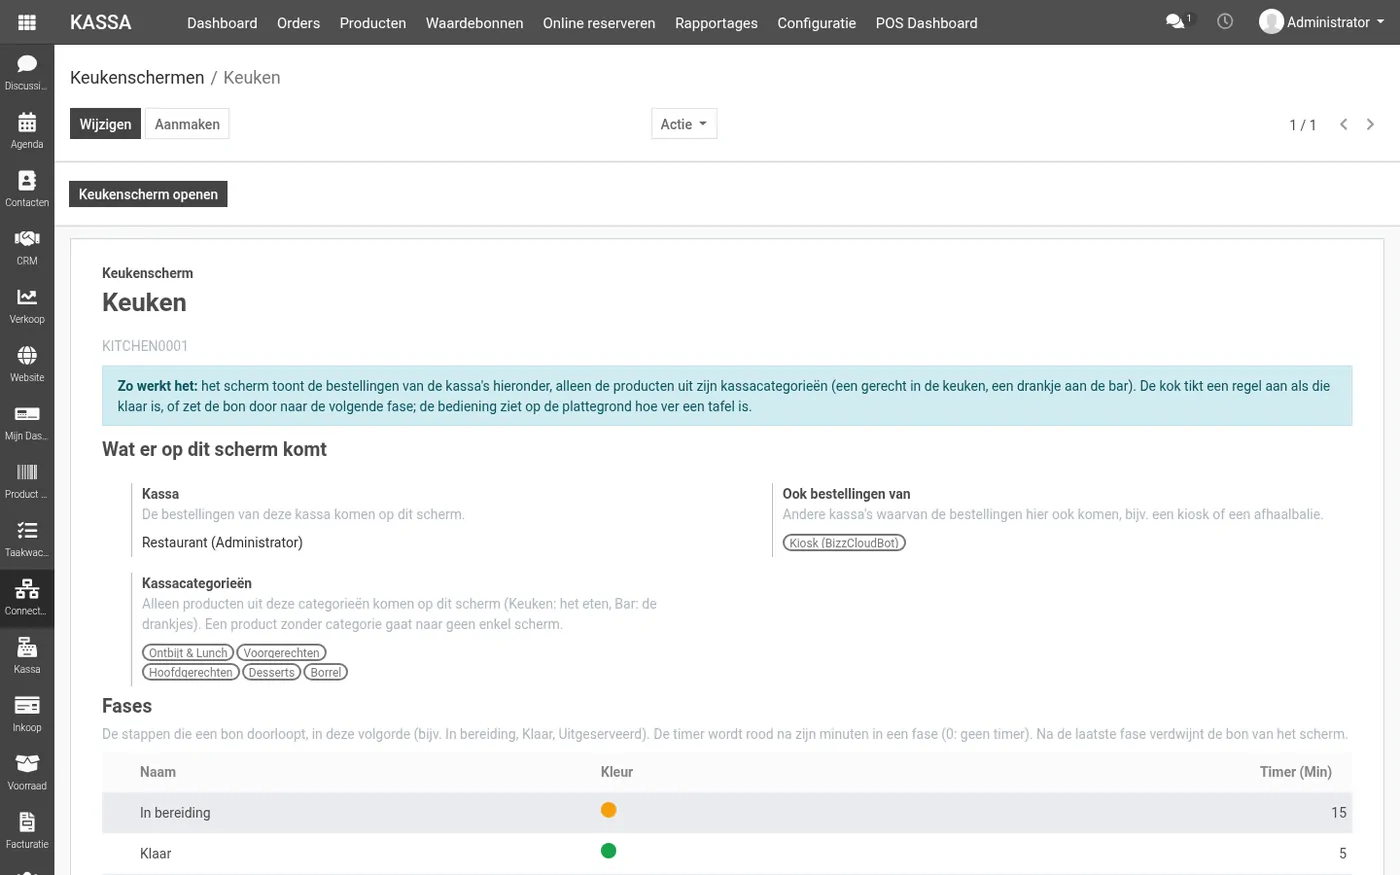1400x875 pixels.
Task: Open the Agenda calendar app
Action: (x=27, y=130)
